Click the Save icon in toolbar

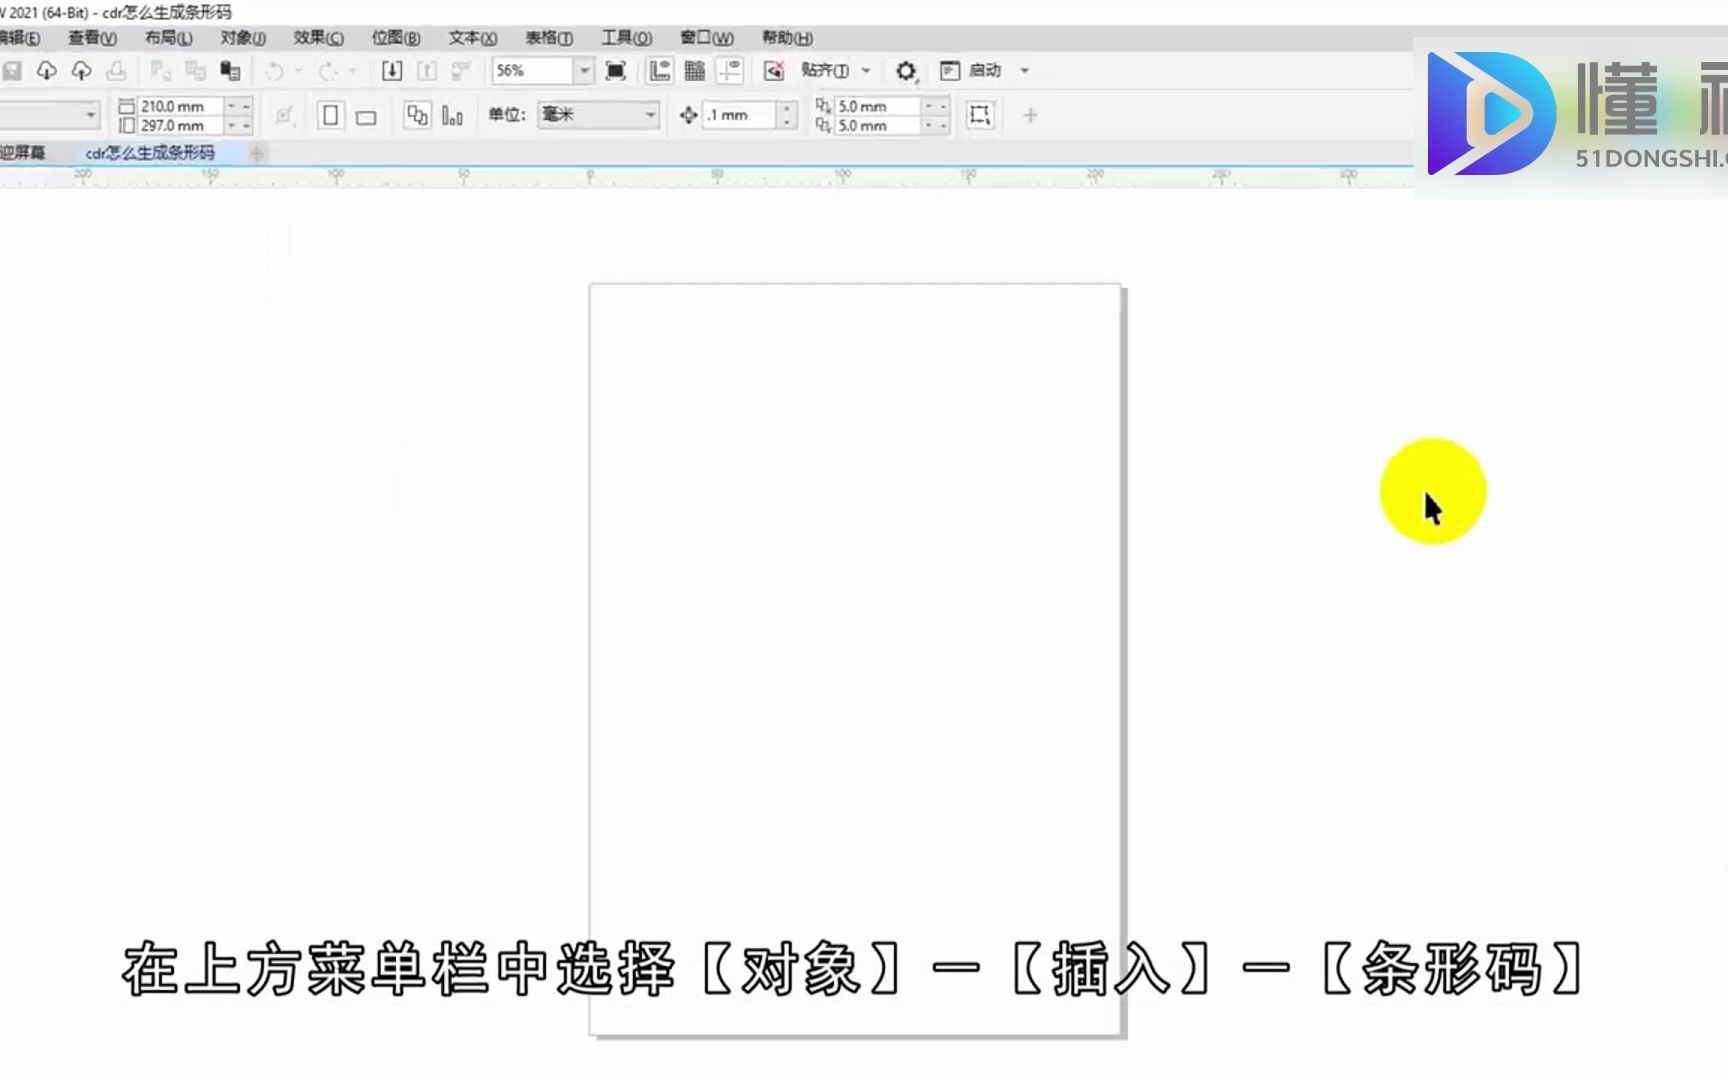pyautogui.click(x=12, y=71)
